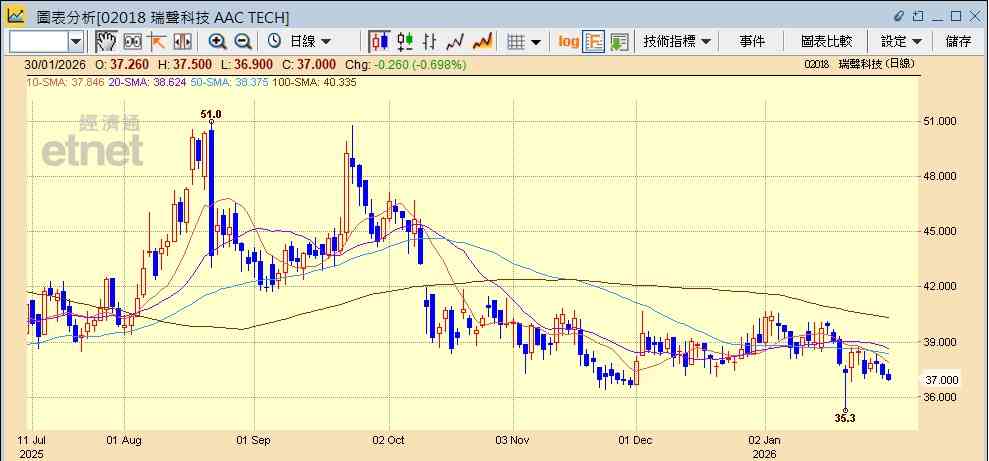Switch to line chart type
Image resolution: width=989 pixels, height=461 pixels.
point(455,42)
